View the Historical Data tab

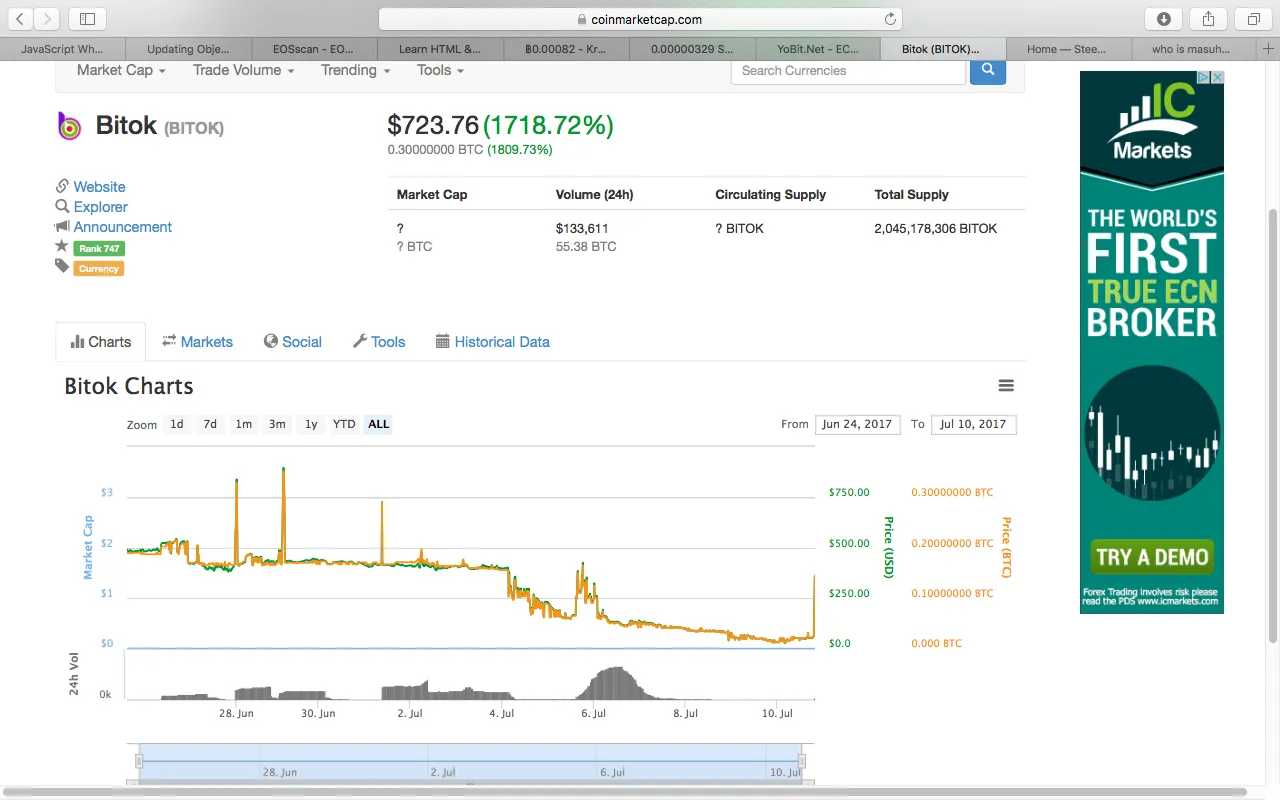493,342
